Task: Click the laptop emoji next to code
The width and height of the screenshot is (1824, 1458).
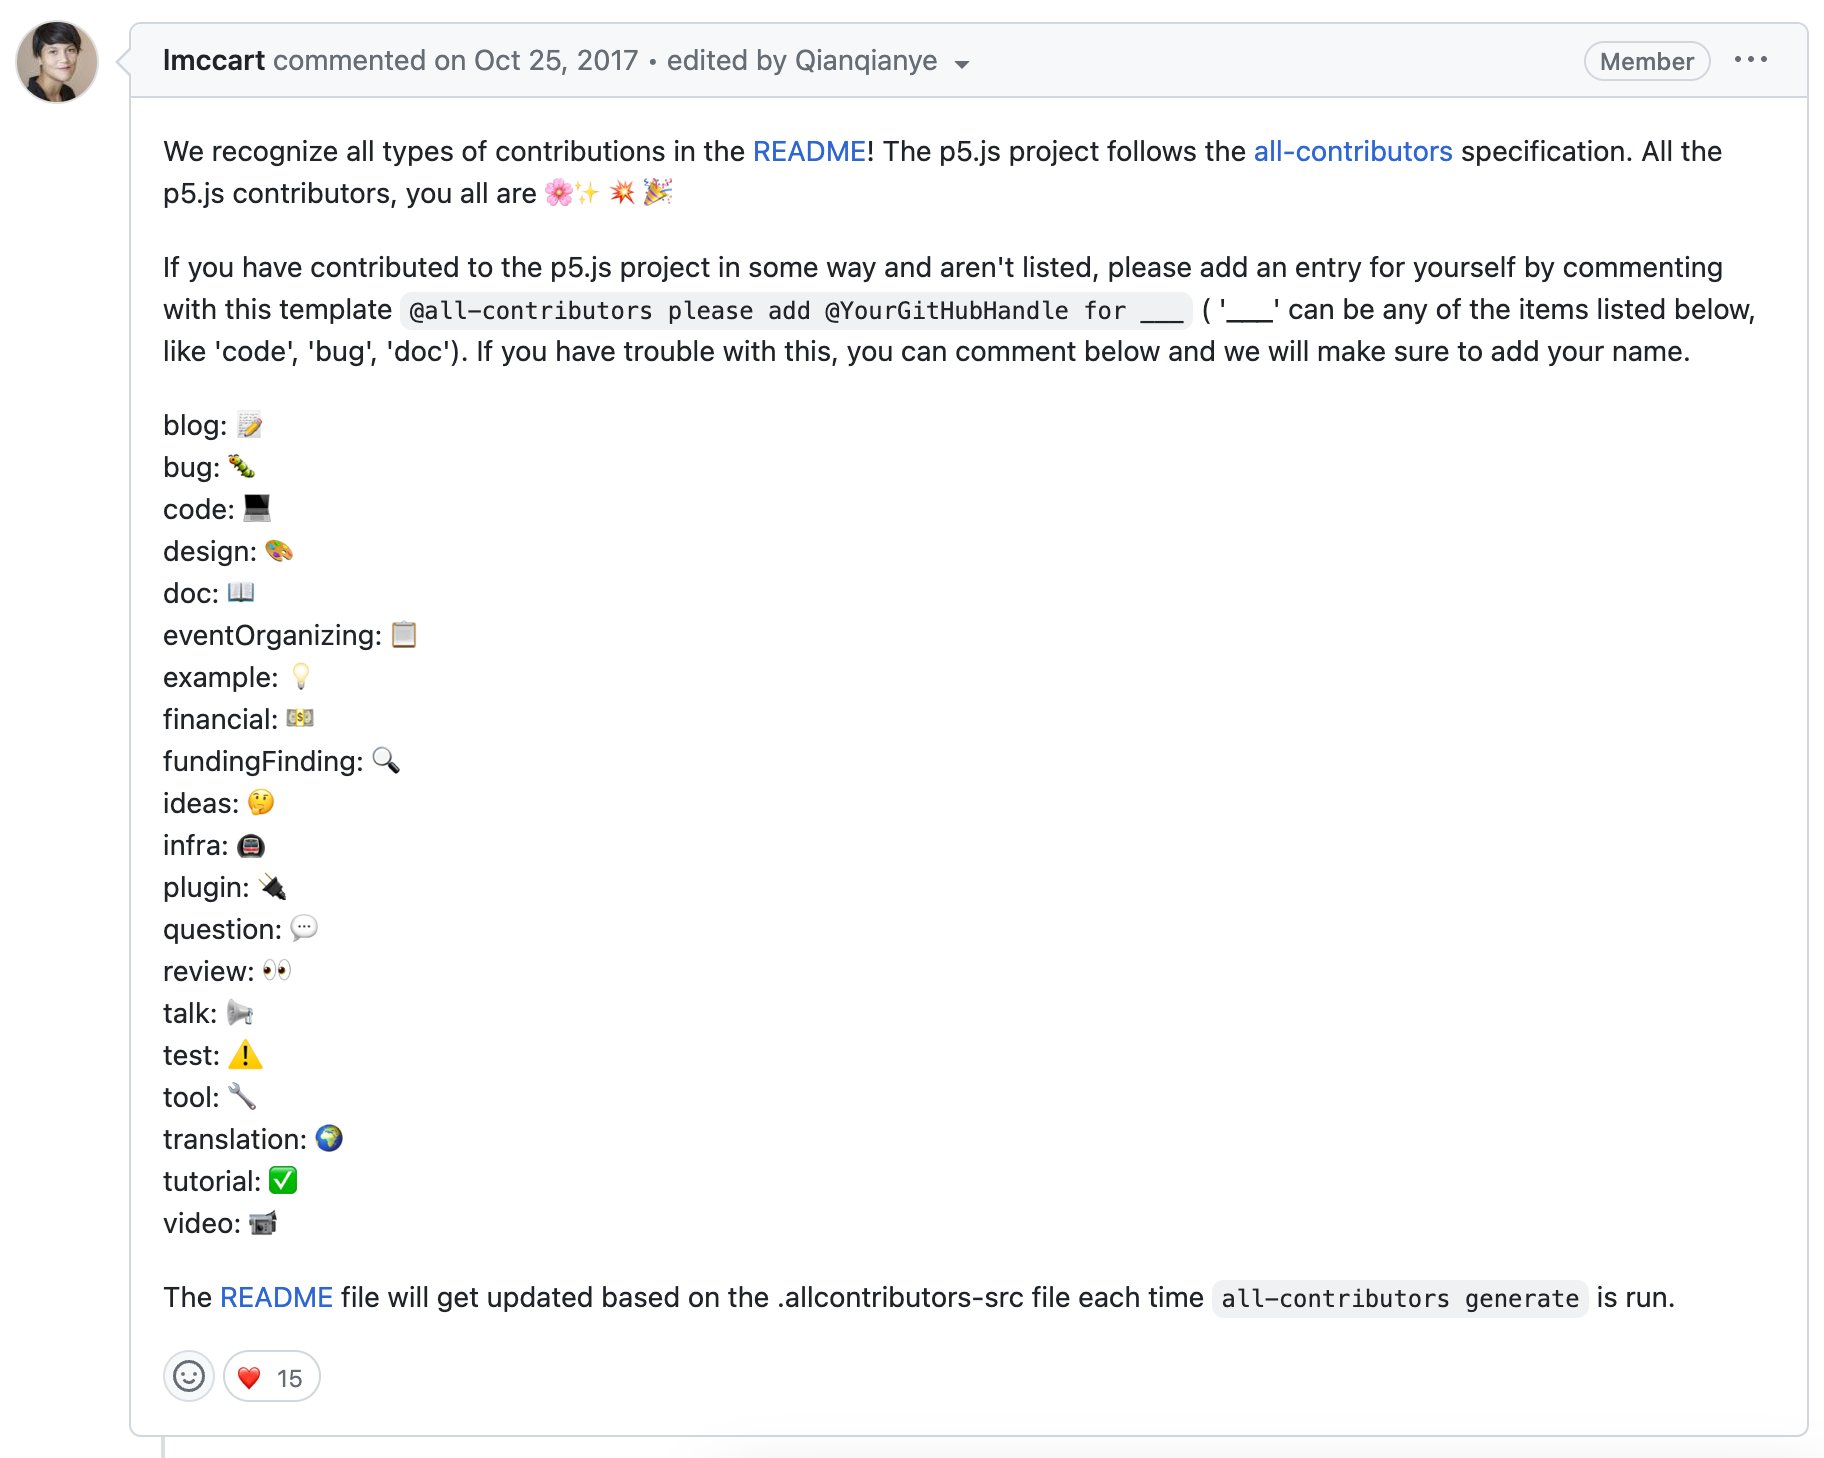Action: (x=257, y=508)
